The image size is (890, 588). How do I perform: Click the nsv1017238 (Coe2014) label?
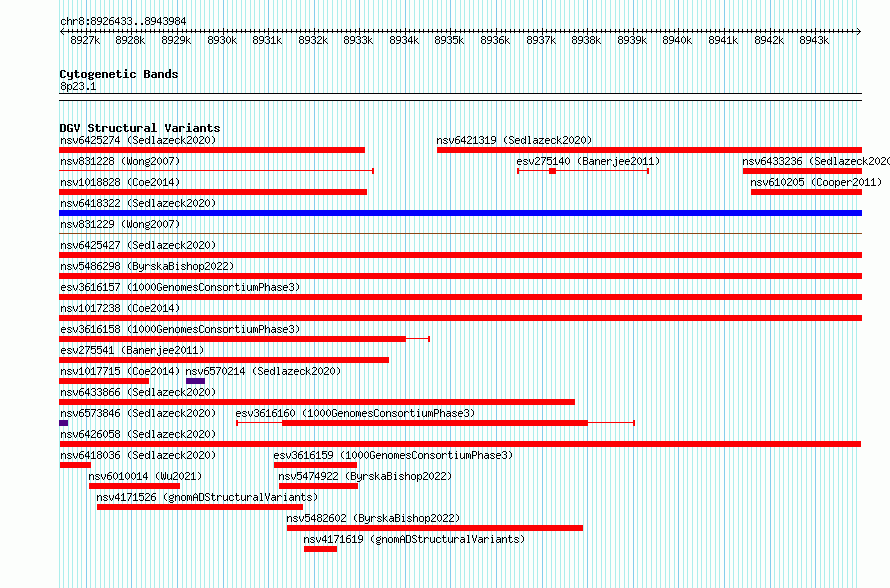coord(120,308)
